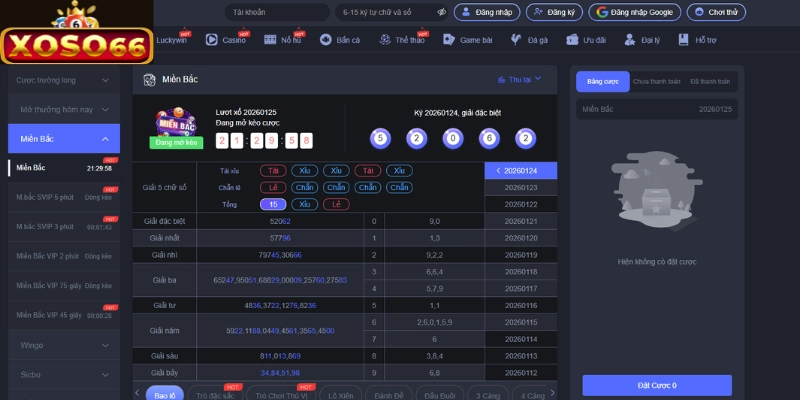This screenshot has height=400, width=800.
Task: Click the Chơi thử demo button
Action: point(716,12)
